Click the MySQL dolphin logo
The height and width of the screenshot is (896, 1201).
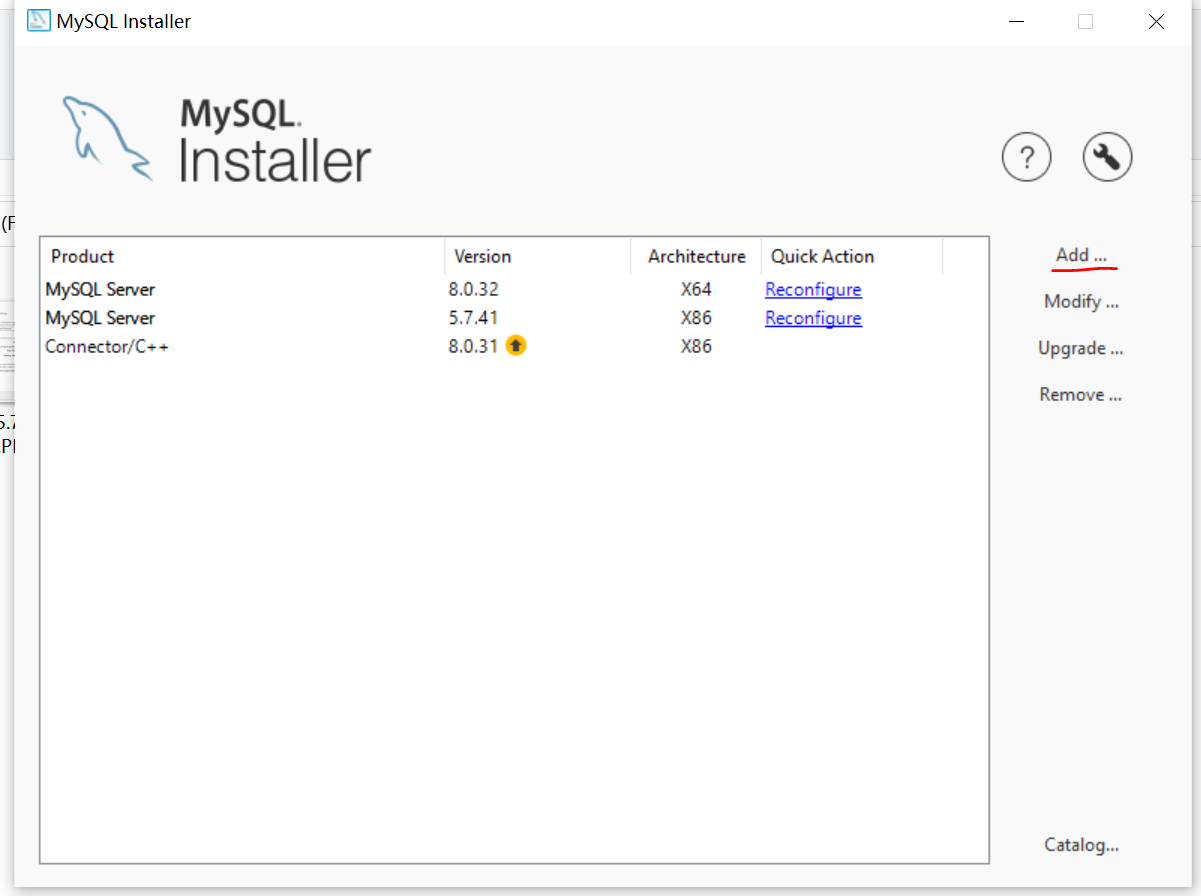pyautogui.click(x=106, y=138)
